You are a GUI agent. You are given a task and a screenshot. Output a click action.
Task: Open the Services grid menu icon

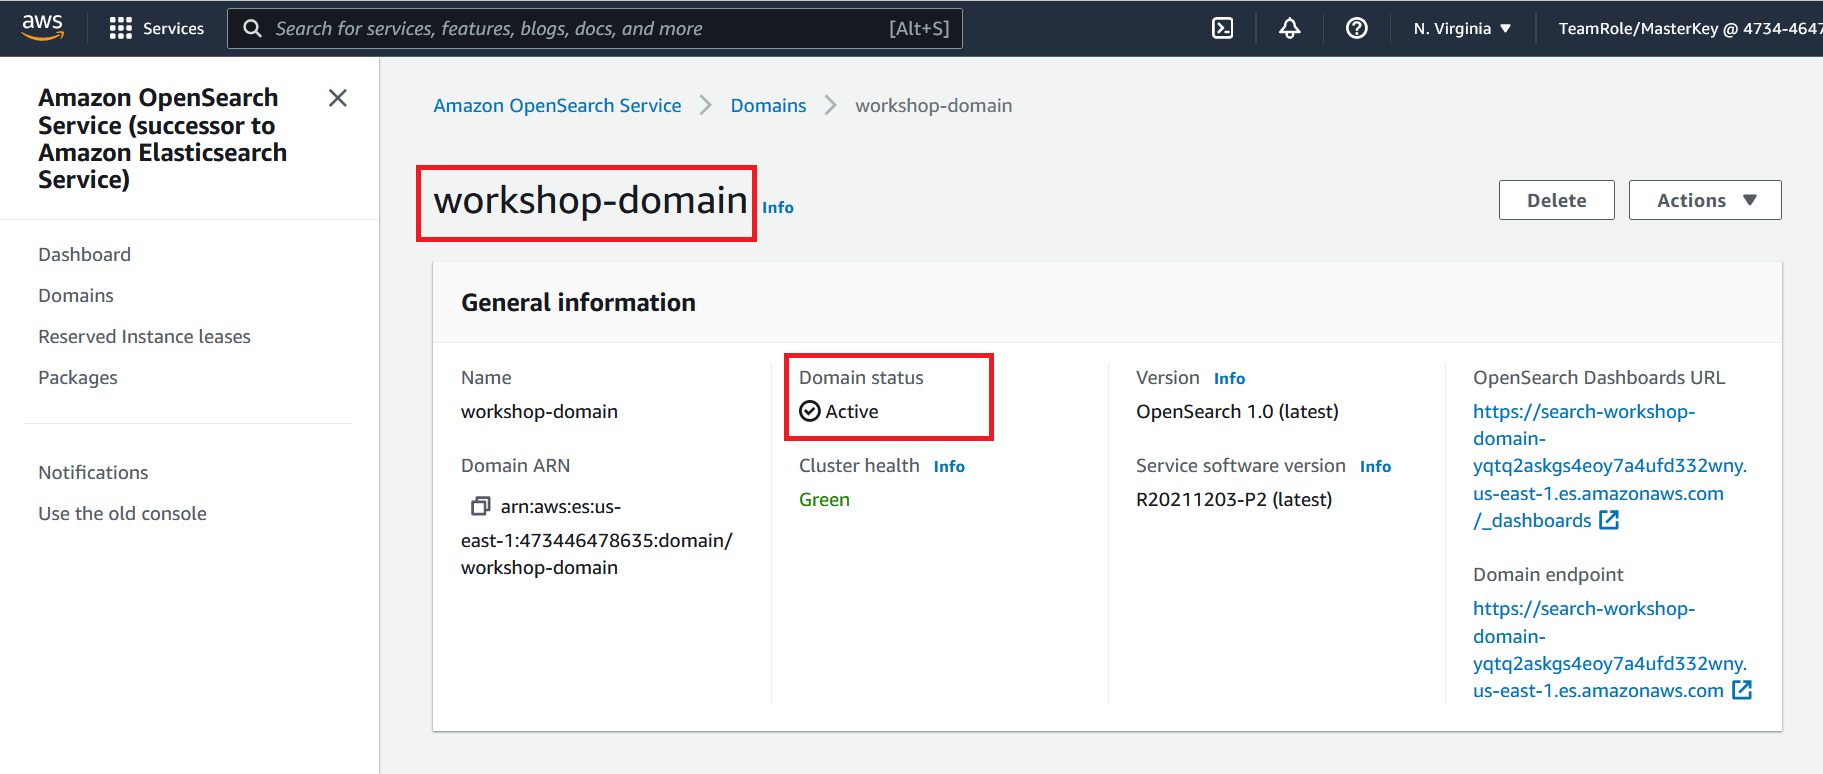[121, 28]
